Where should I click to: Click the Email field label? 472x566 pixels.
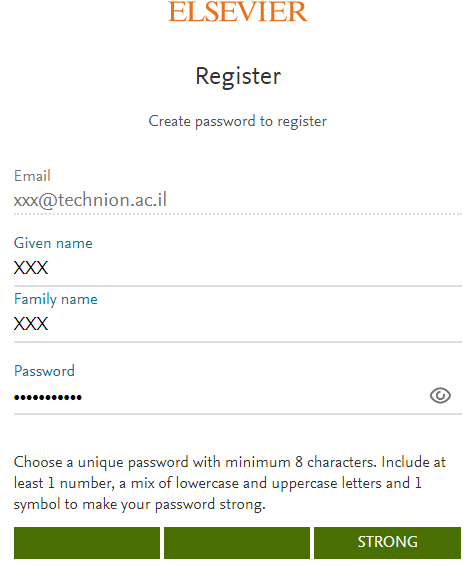32,176
